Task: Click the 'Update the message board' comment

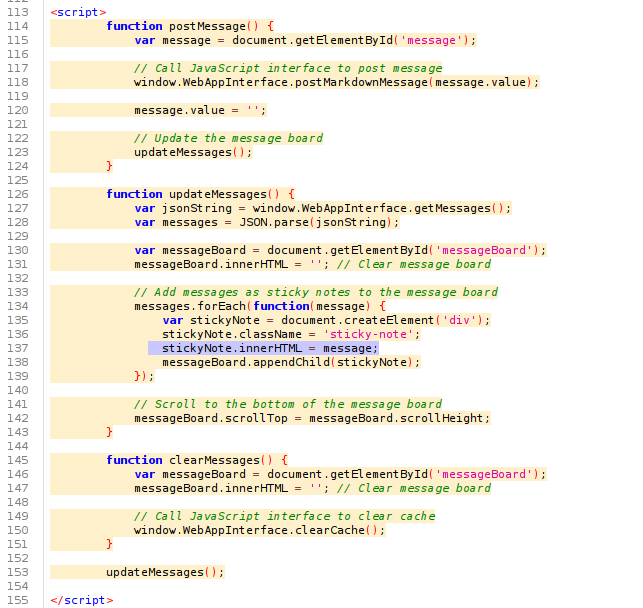Action: point(228,138)
